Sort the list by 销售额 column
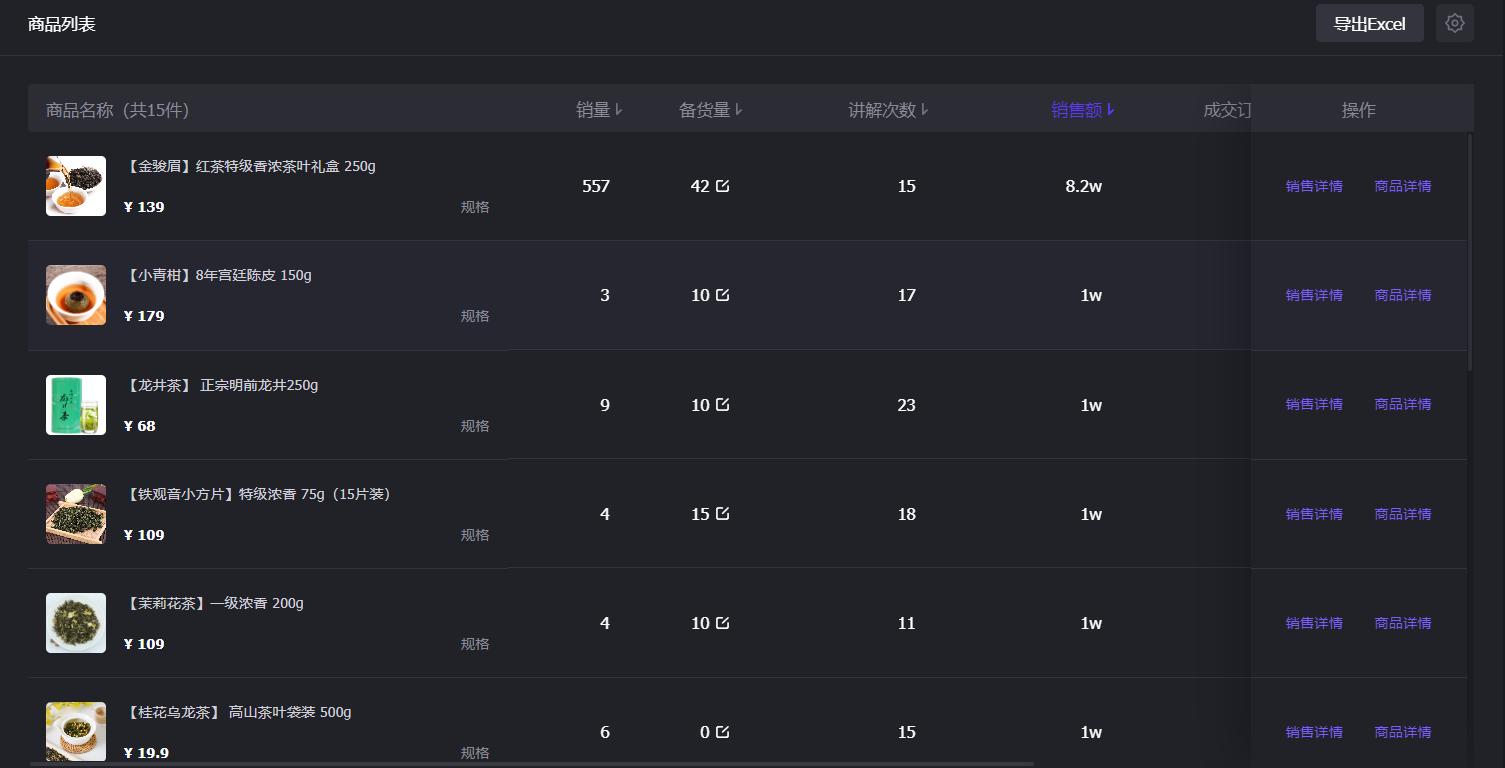Viewport: 1505px width, 768px height. (1082, 110)
